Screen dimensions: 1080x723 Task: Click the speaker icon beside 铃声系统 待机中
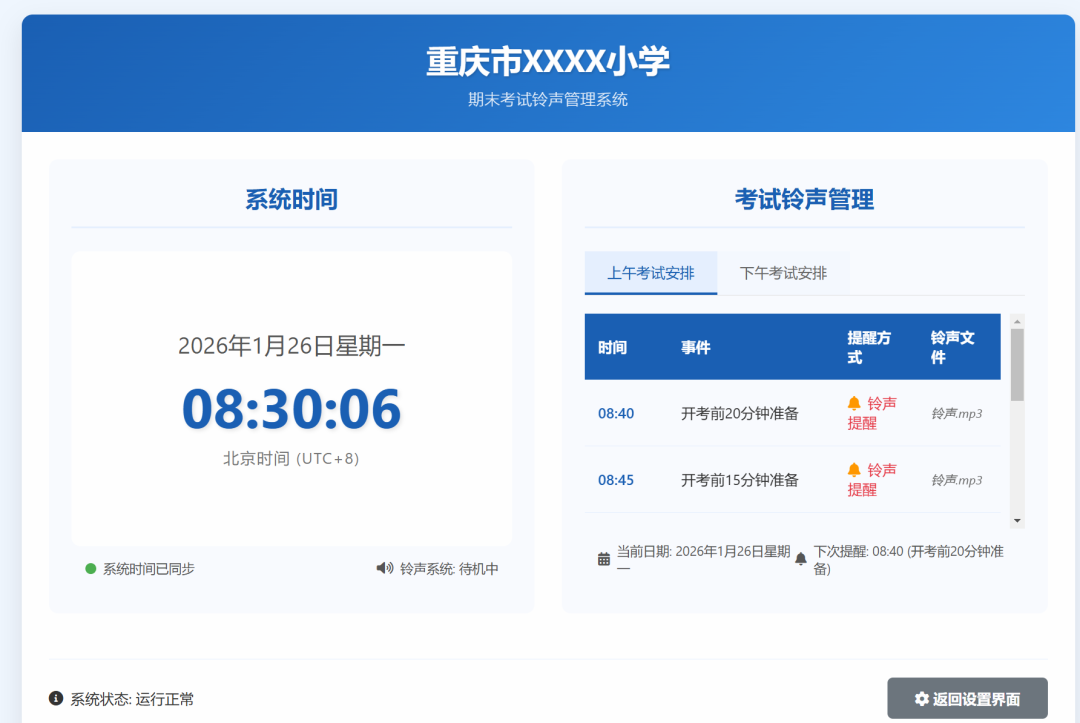(x=383, y=568)
